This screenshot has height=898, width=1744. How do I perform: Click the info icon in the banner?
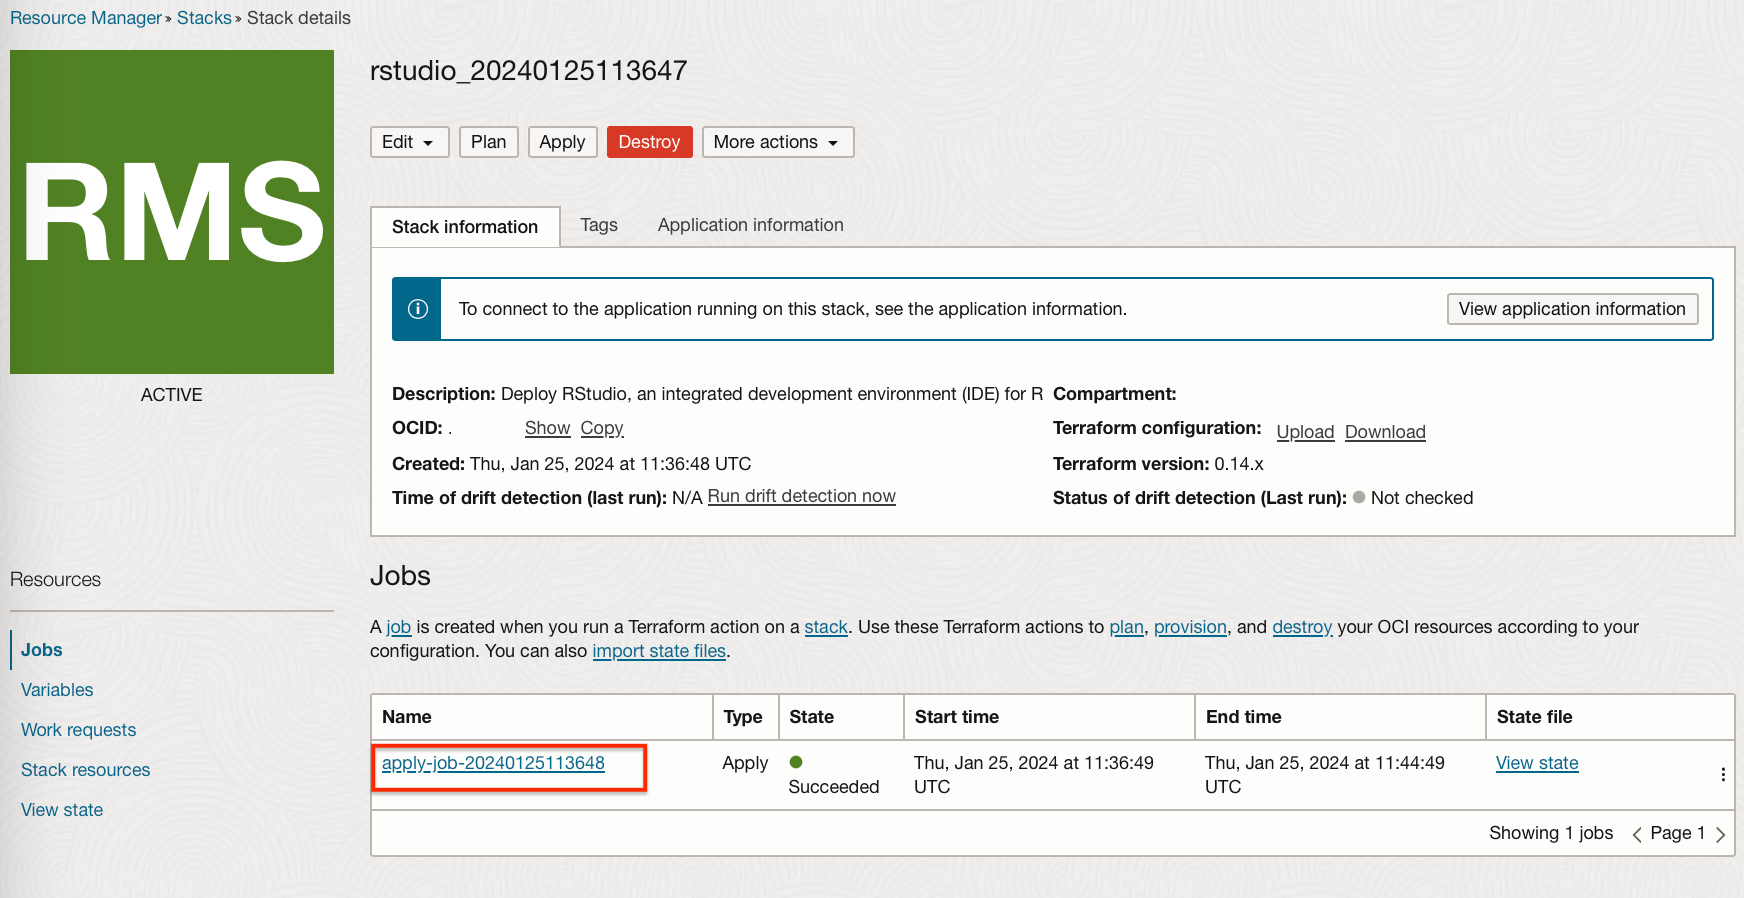(x=418, y=309)
